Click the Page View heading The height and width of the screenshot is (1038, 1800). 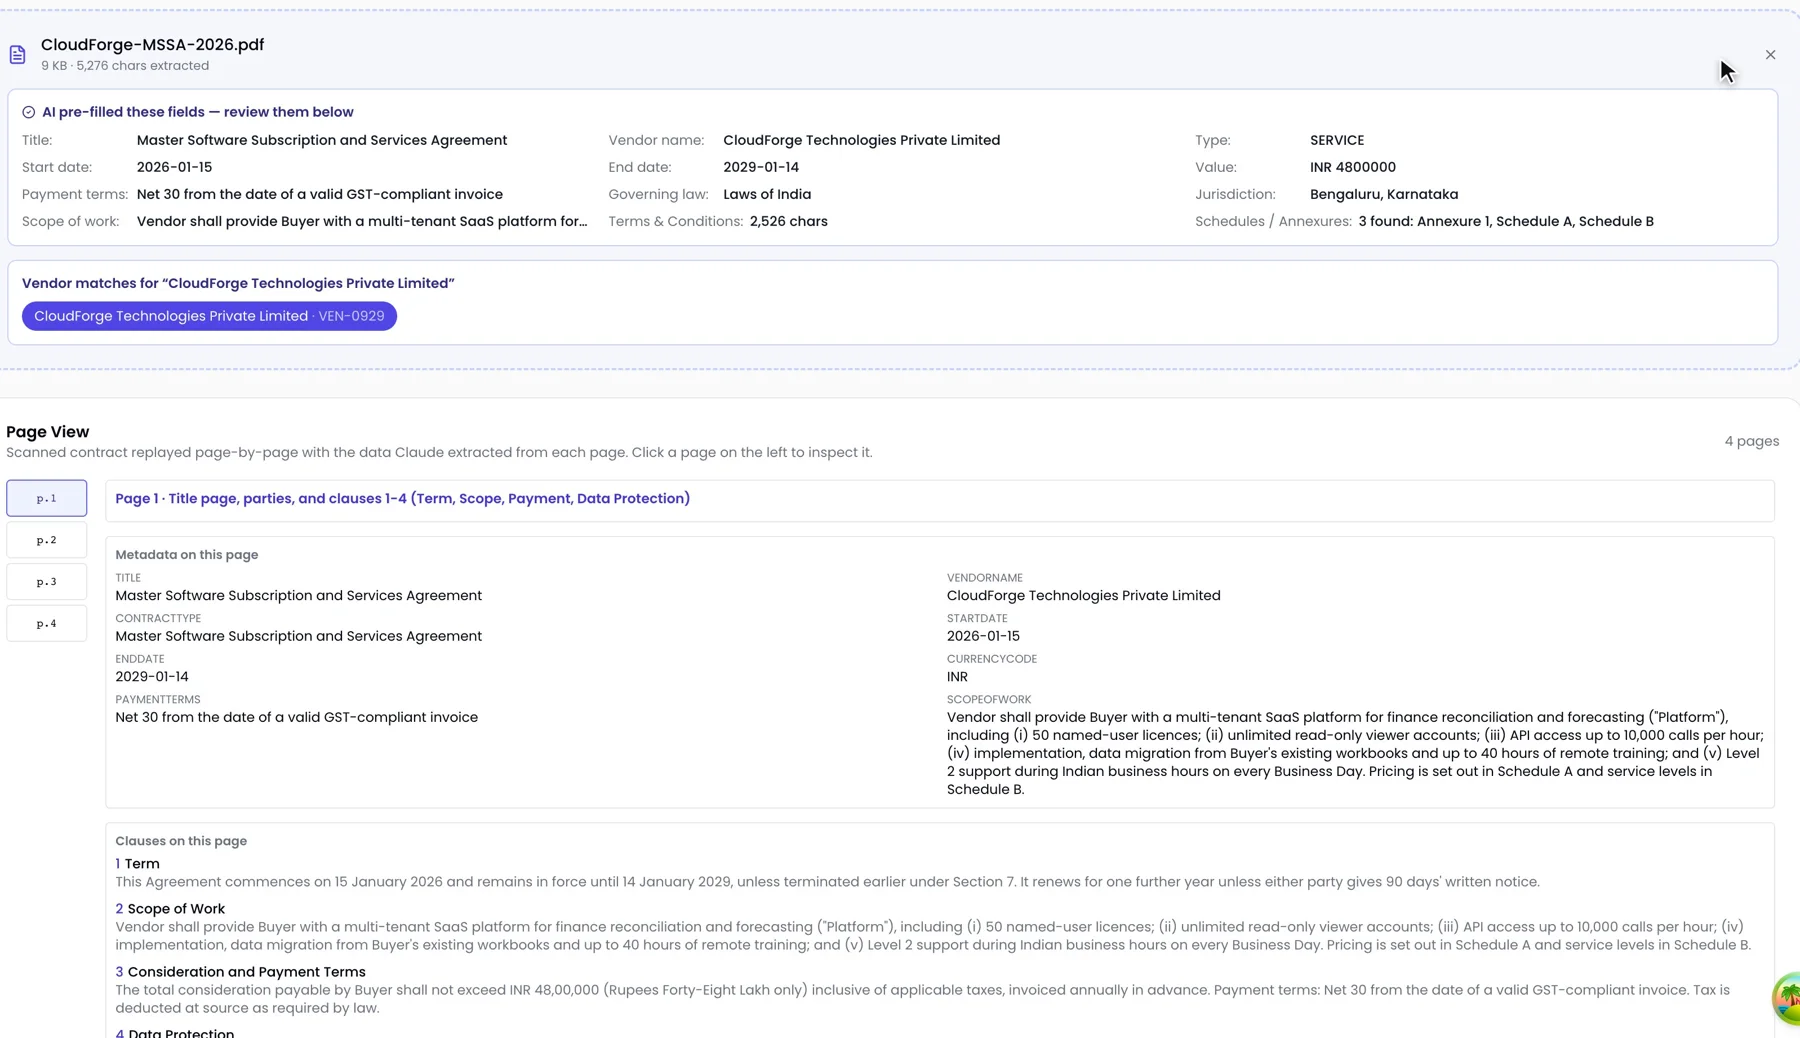pos(48,432)
